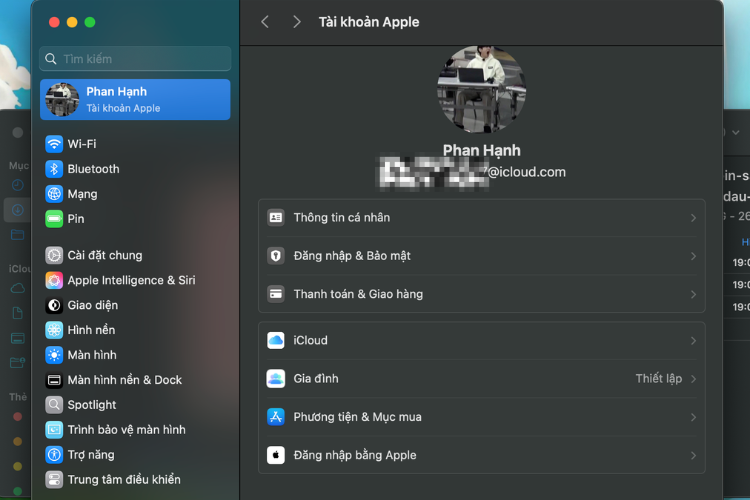Click Phương tiện & Mục mua text
This screenshot has width=750, height=500.
coord(358,417)
